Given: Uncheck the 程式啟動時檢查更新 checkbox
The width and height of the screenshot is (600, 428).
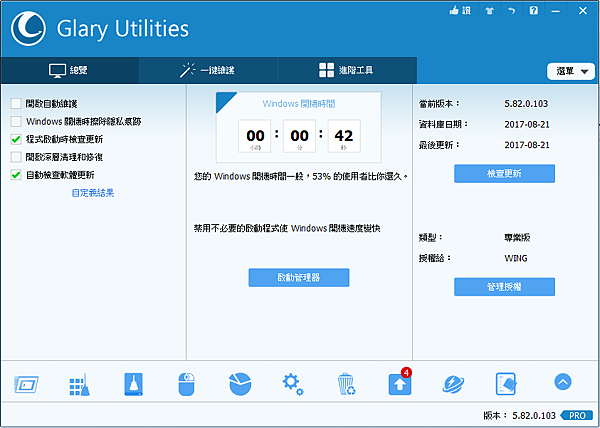Looking at the screenshot, I should click(16, 139).
